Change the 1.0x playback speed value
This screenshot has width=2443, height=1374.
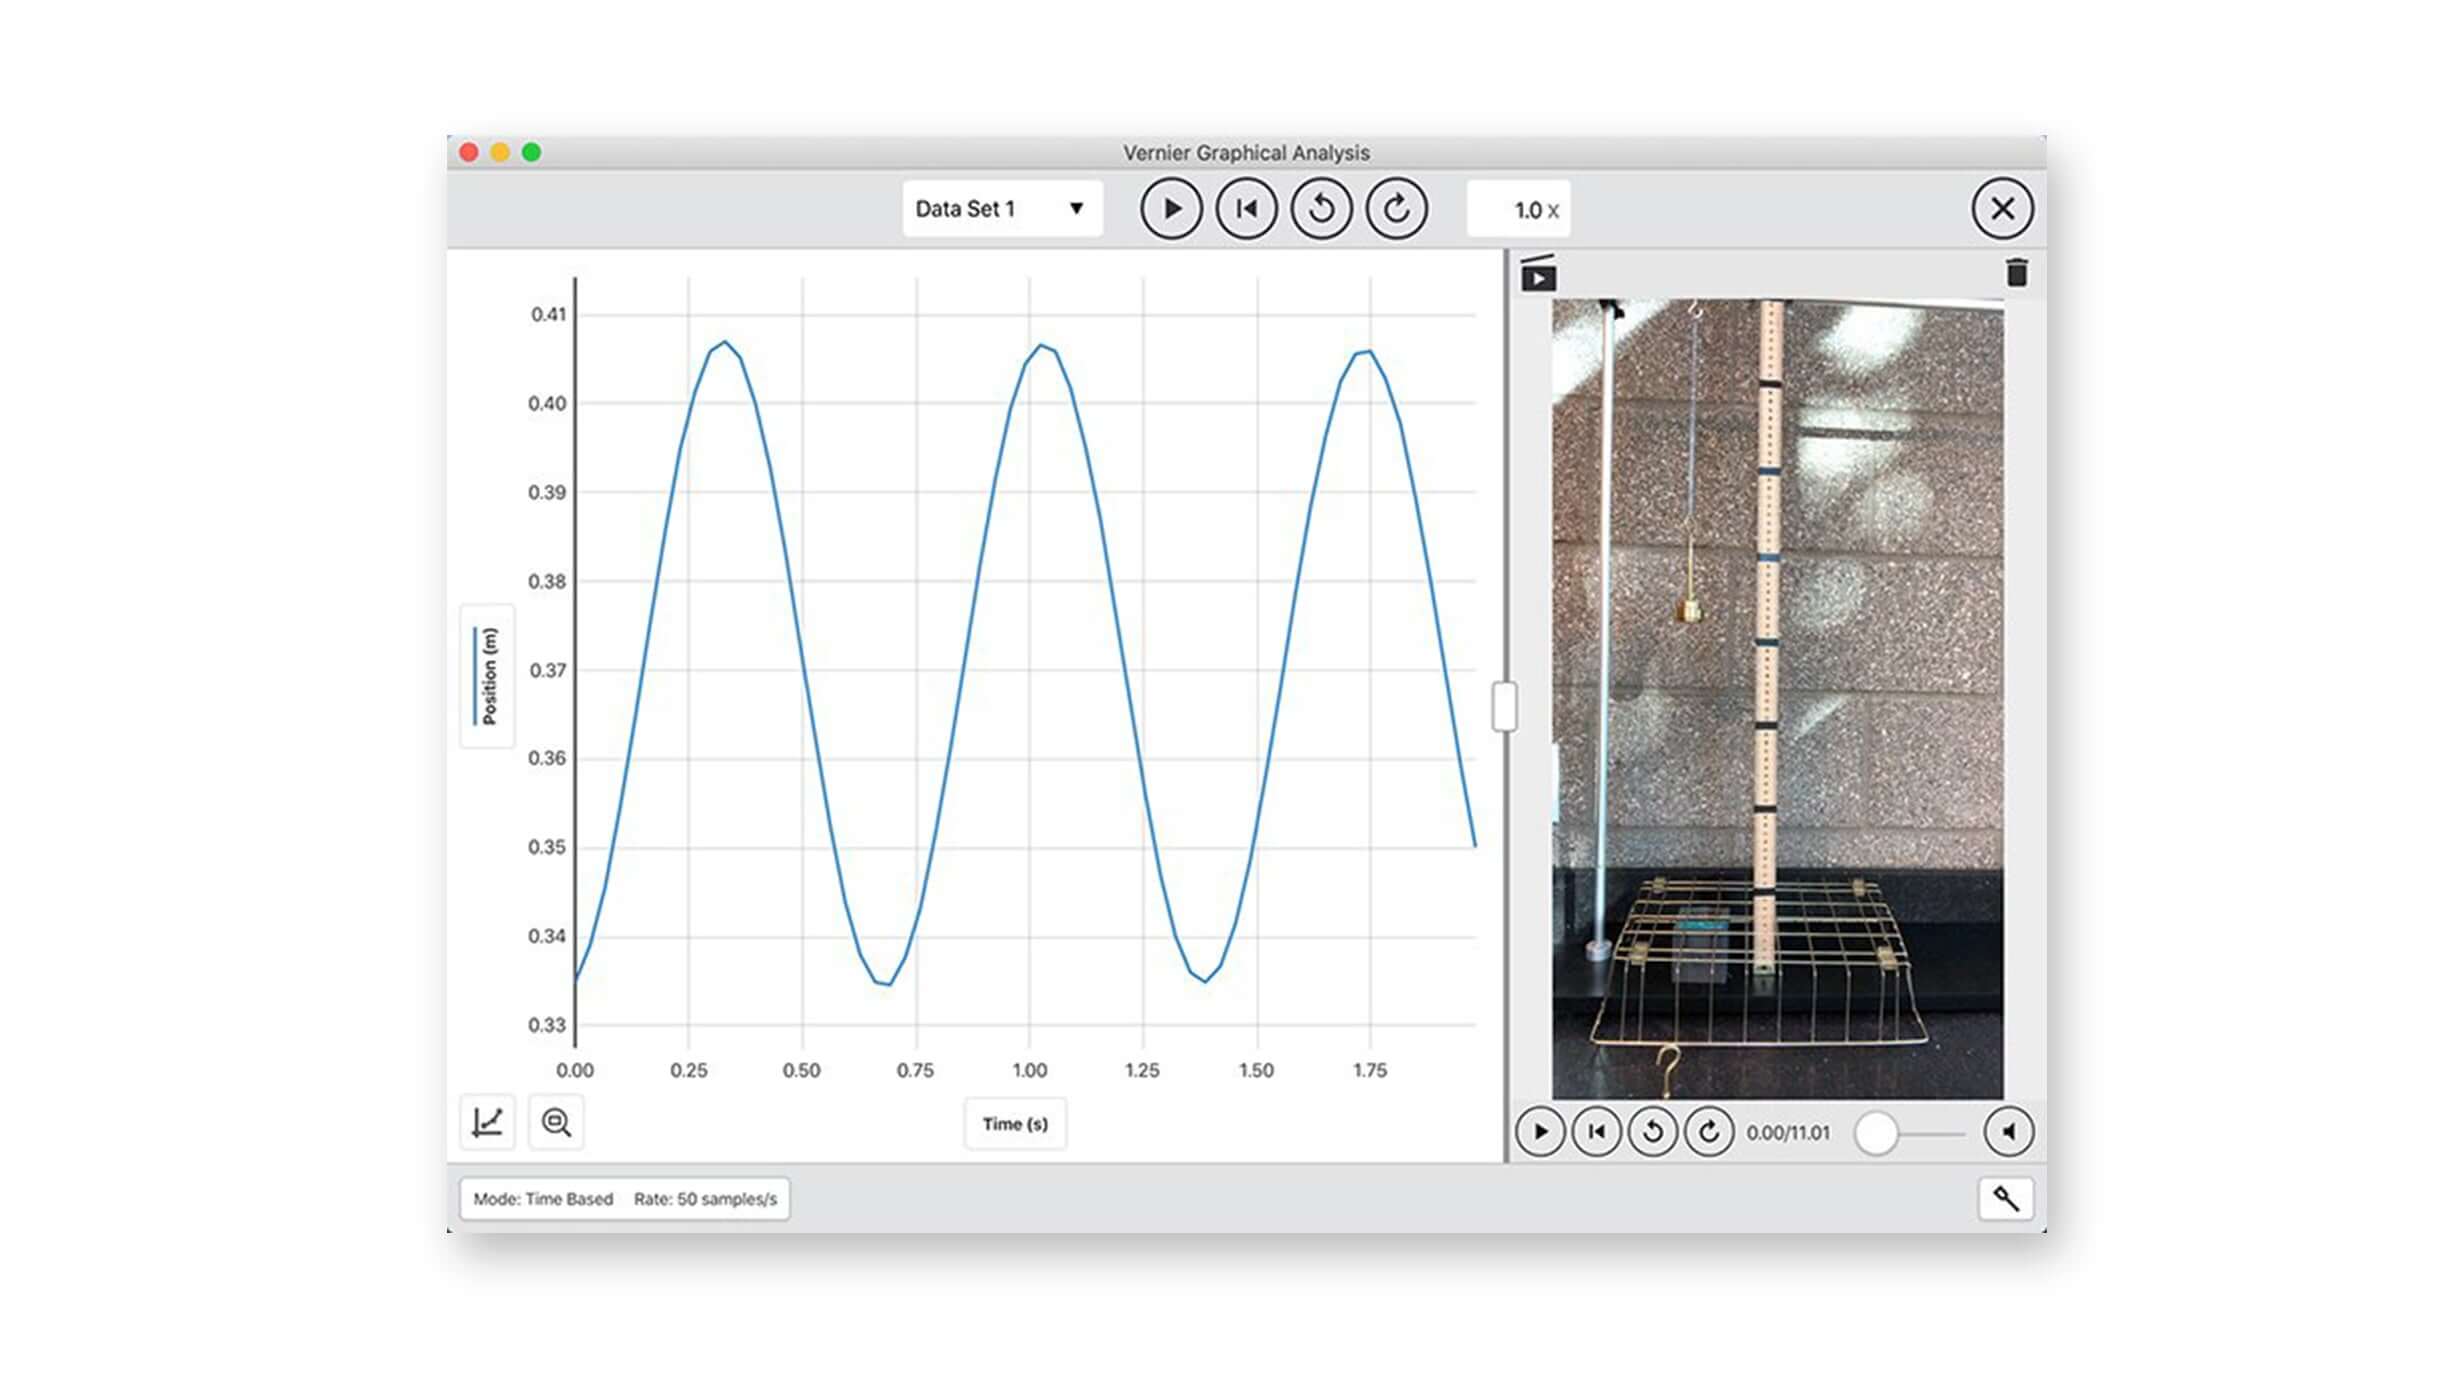[1519, 209]
